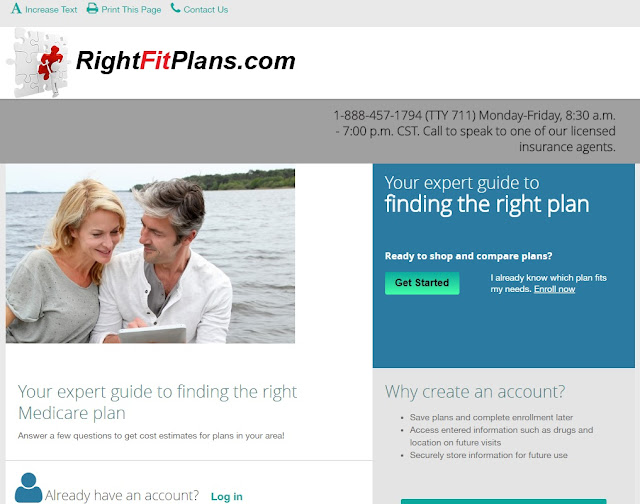640x504 pixels.
Task: Click the Why create an account heading
Action: [475, 391]
